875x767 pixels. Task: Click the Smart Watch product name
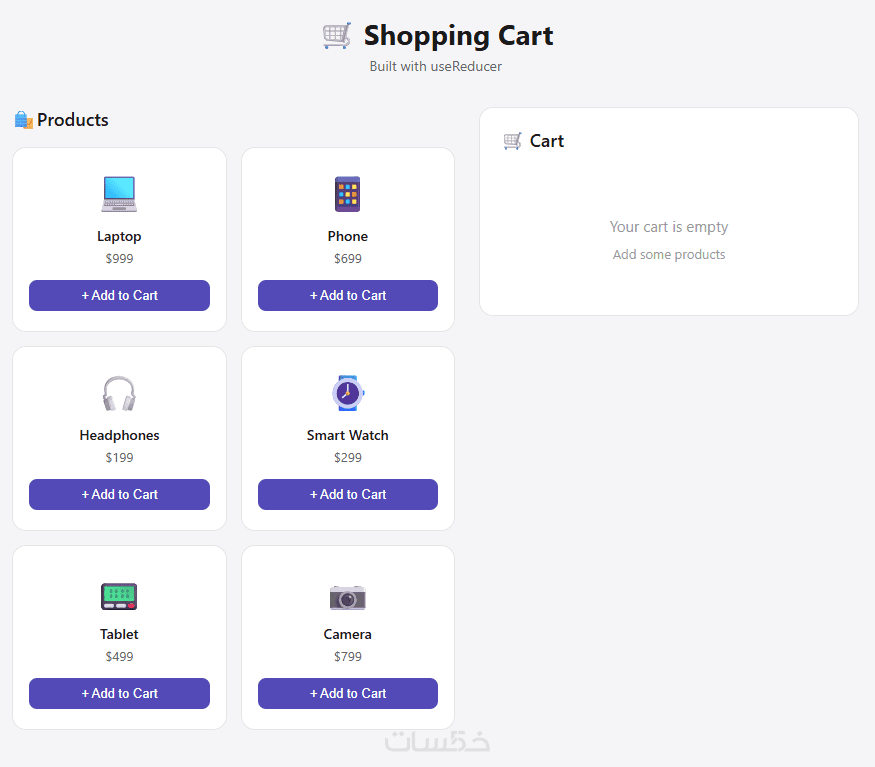[x=347, y=435]
